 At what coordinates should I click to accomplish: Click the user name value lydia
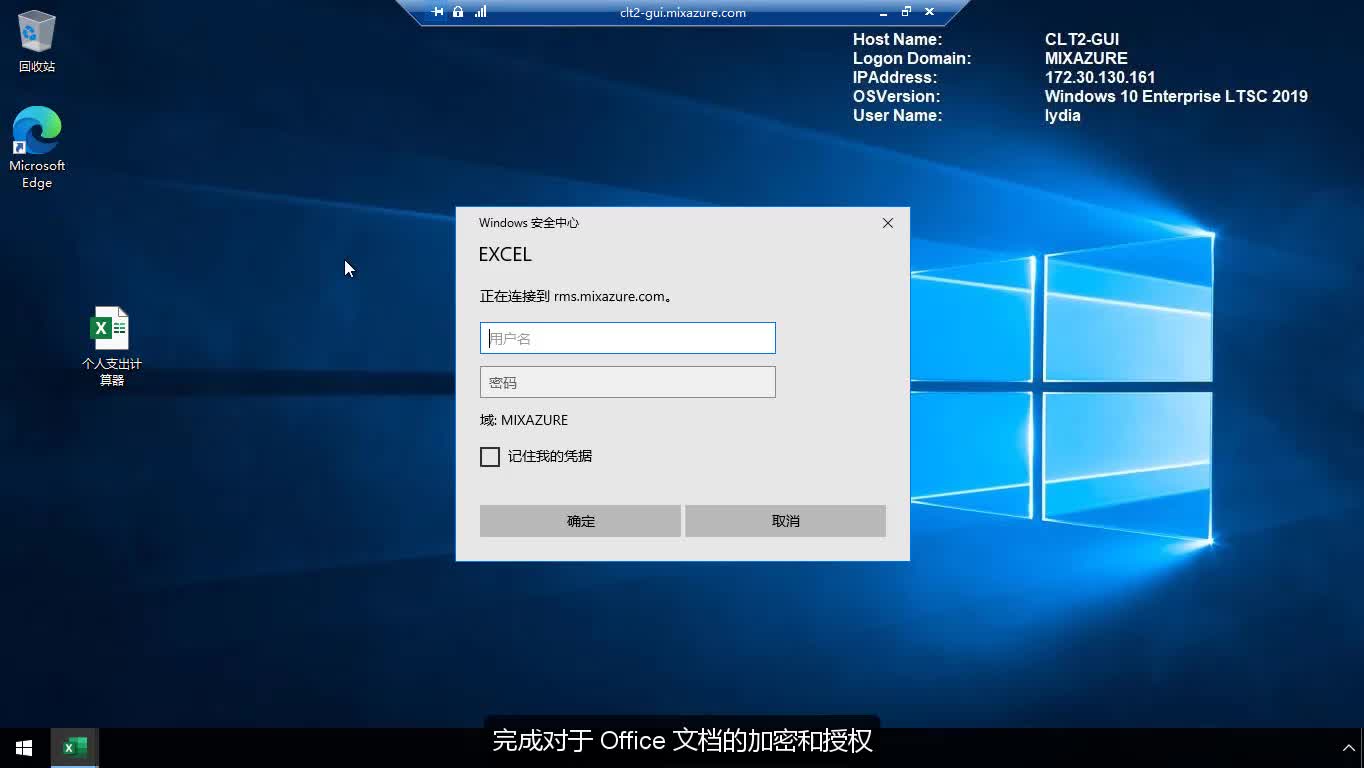[x=1062, y=115]
